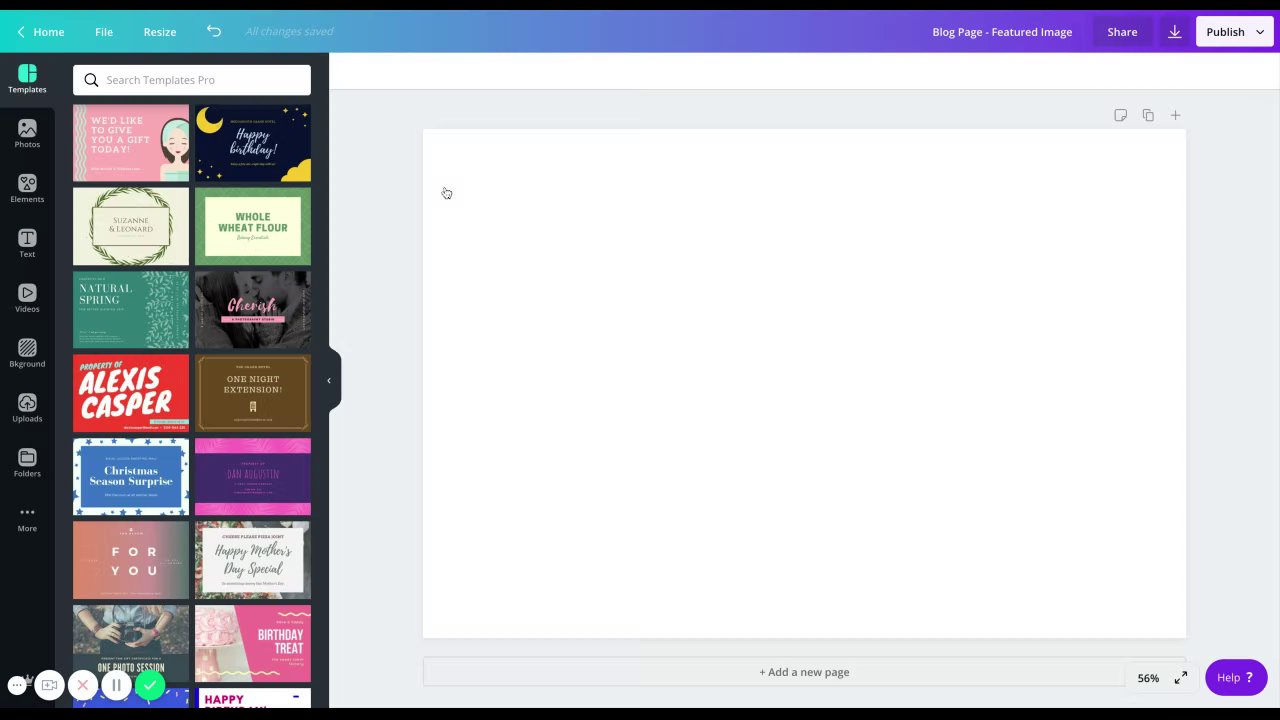The height and width of the screenshot is (720, 1280).
Task: Click the All changes saved status text
Action: pyautogui.click(x=289, y=32)
